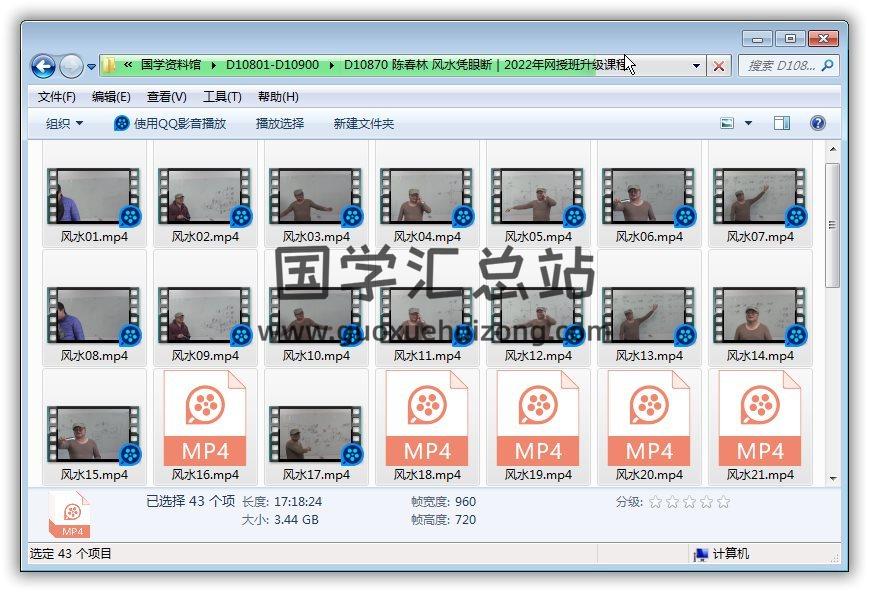Screen dimensions: 869x592
Task: Click the back navigation arrow button
Action: point(43,66)
